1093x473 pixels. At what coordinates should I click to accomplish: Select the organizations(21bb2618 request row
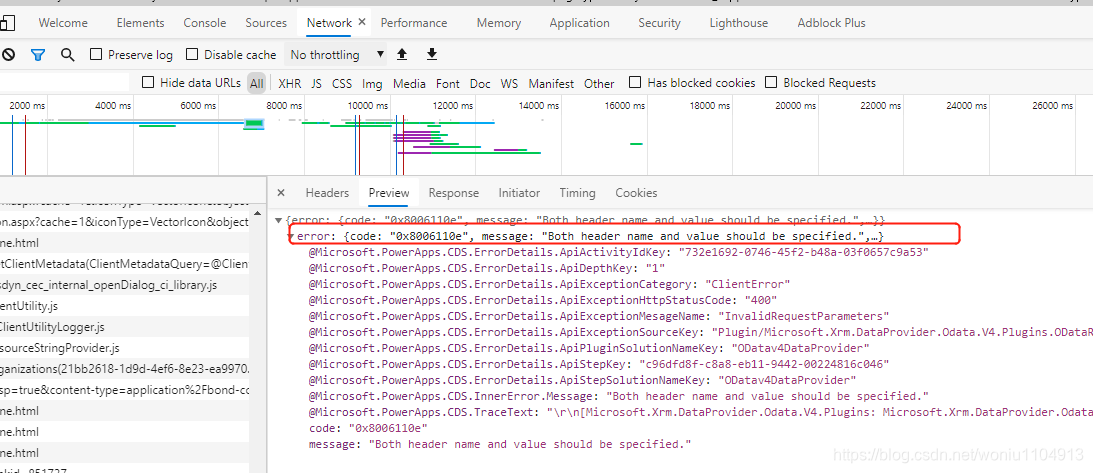coord(124,369)
